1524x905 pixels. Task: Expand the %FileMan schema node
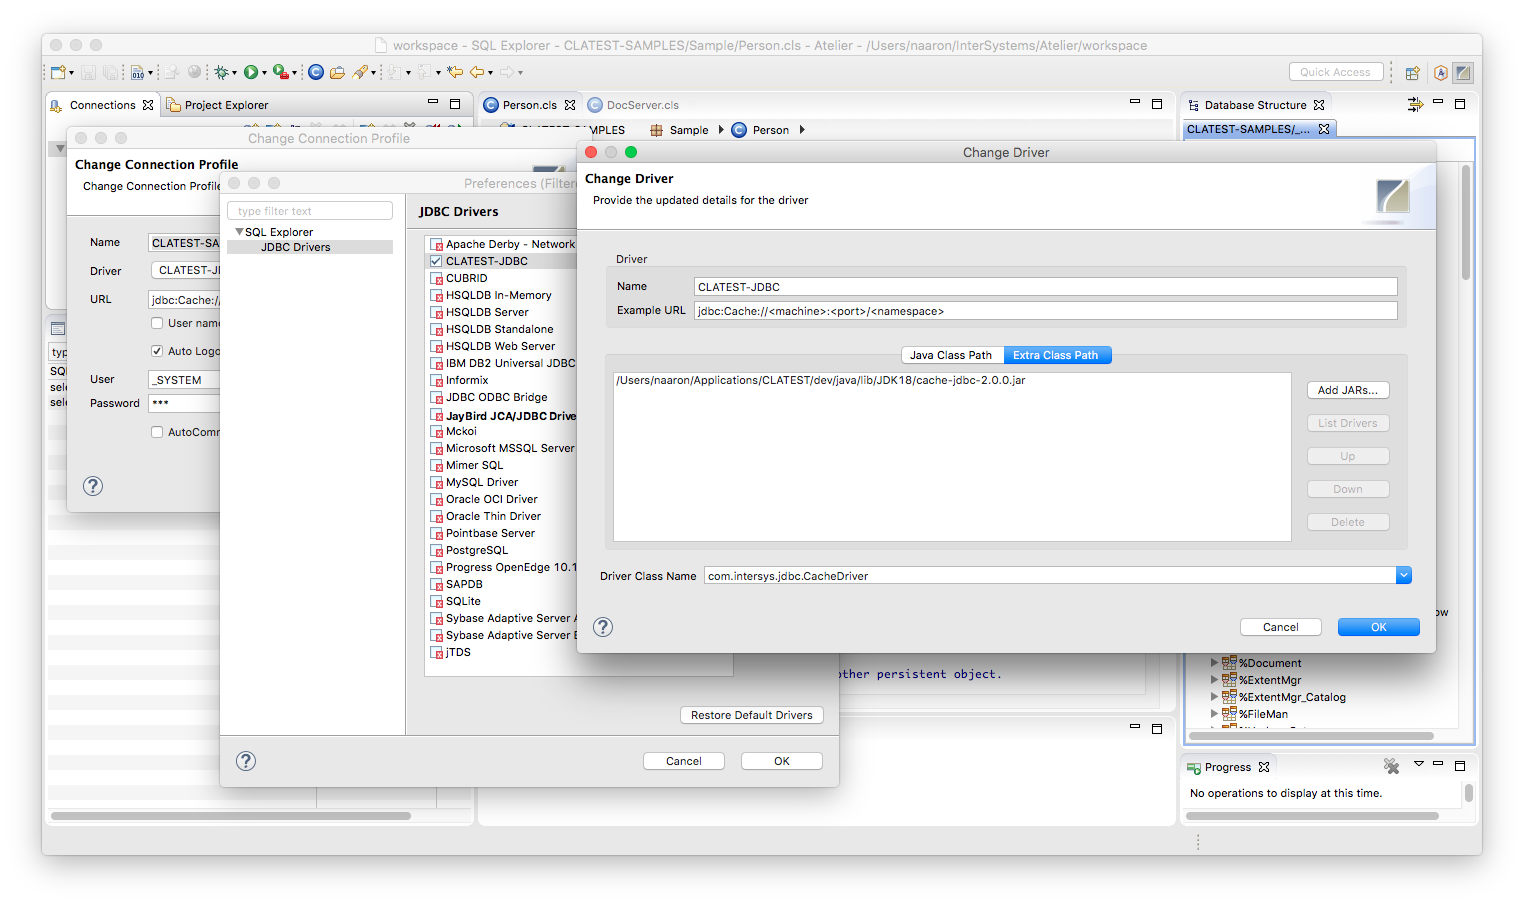[x=1214, y=713]
